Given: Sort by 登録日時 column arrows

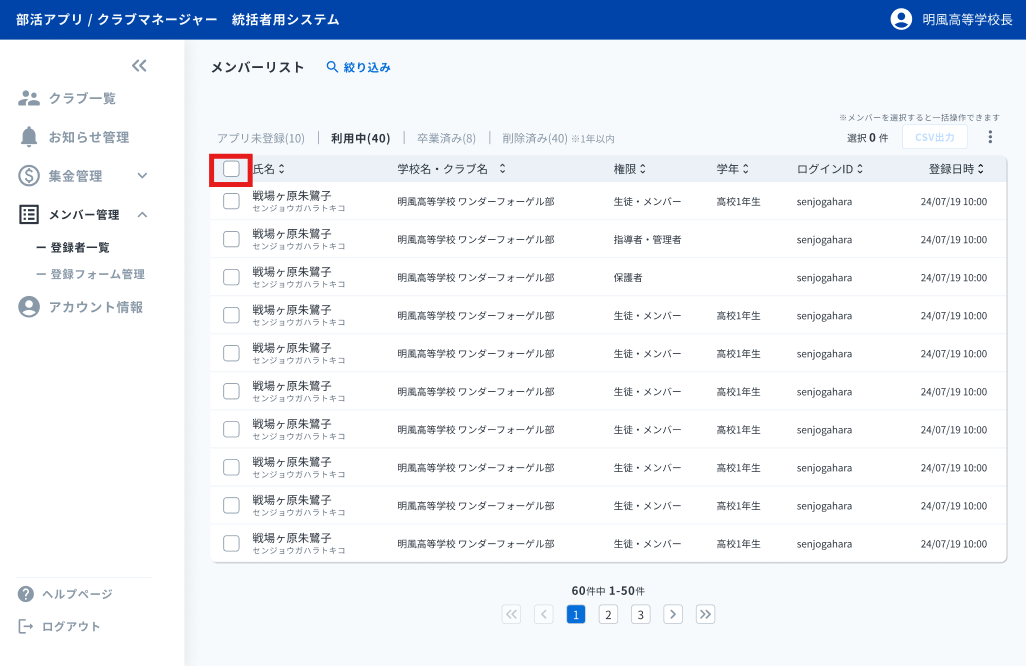Looking at the screenshot, I should tap(981, 169).
